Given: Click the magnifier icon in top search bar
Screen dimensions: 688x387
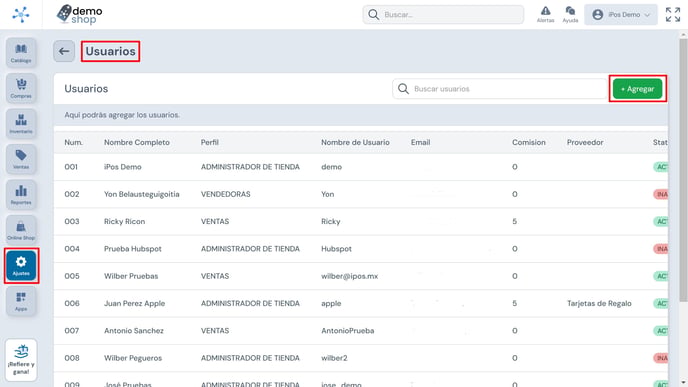Looking at the screenshot, I should pyautogui.click(x=373, y=14).
